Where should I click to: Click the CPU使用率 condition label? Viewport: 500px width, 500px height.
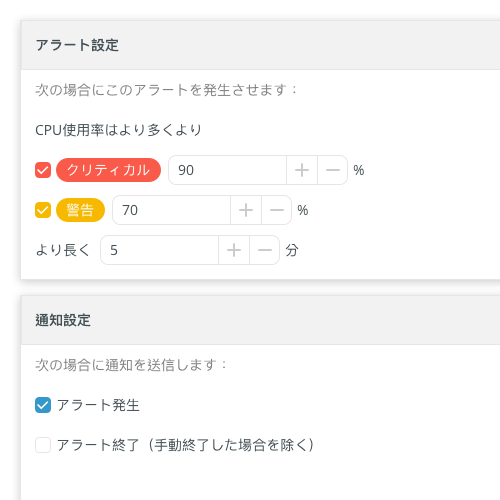coord(118,130)
